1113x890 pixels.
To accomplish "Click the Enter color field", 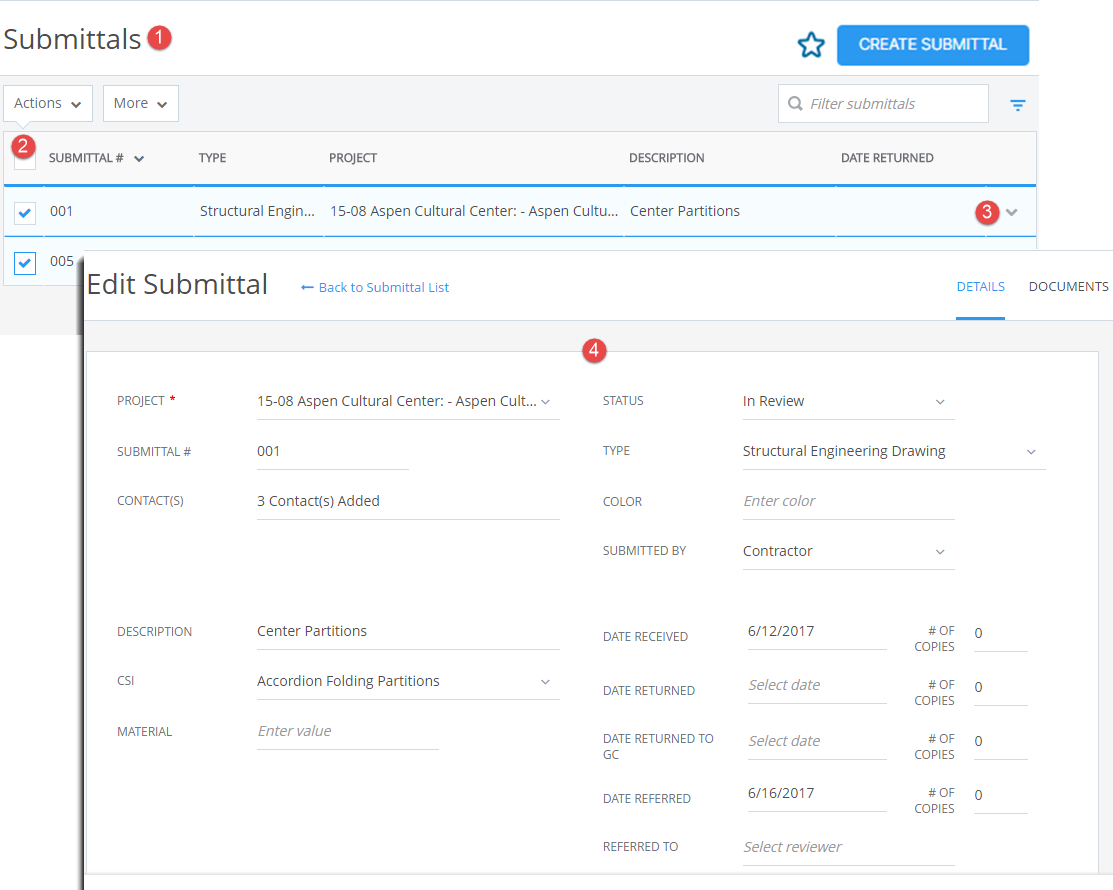I will point(848,502).
